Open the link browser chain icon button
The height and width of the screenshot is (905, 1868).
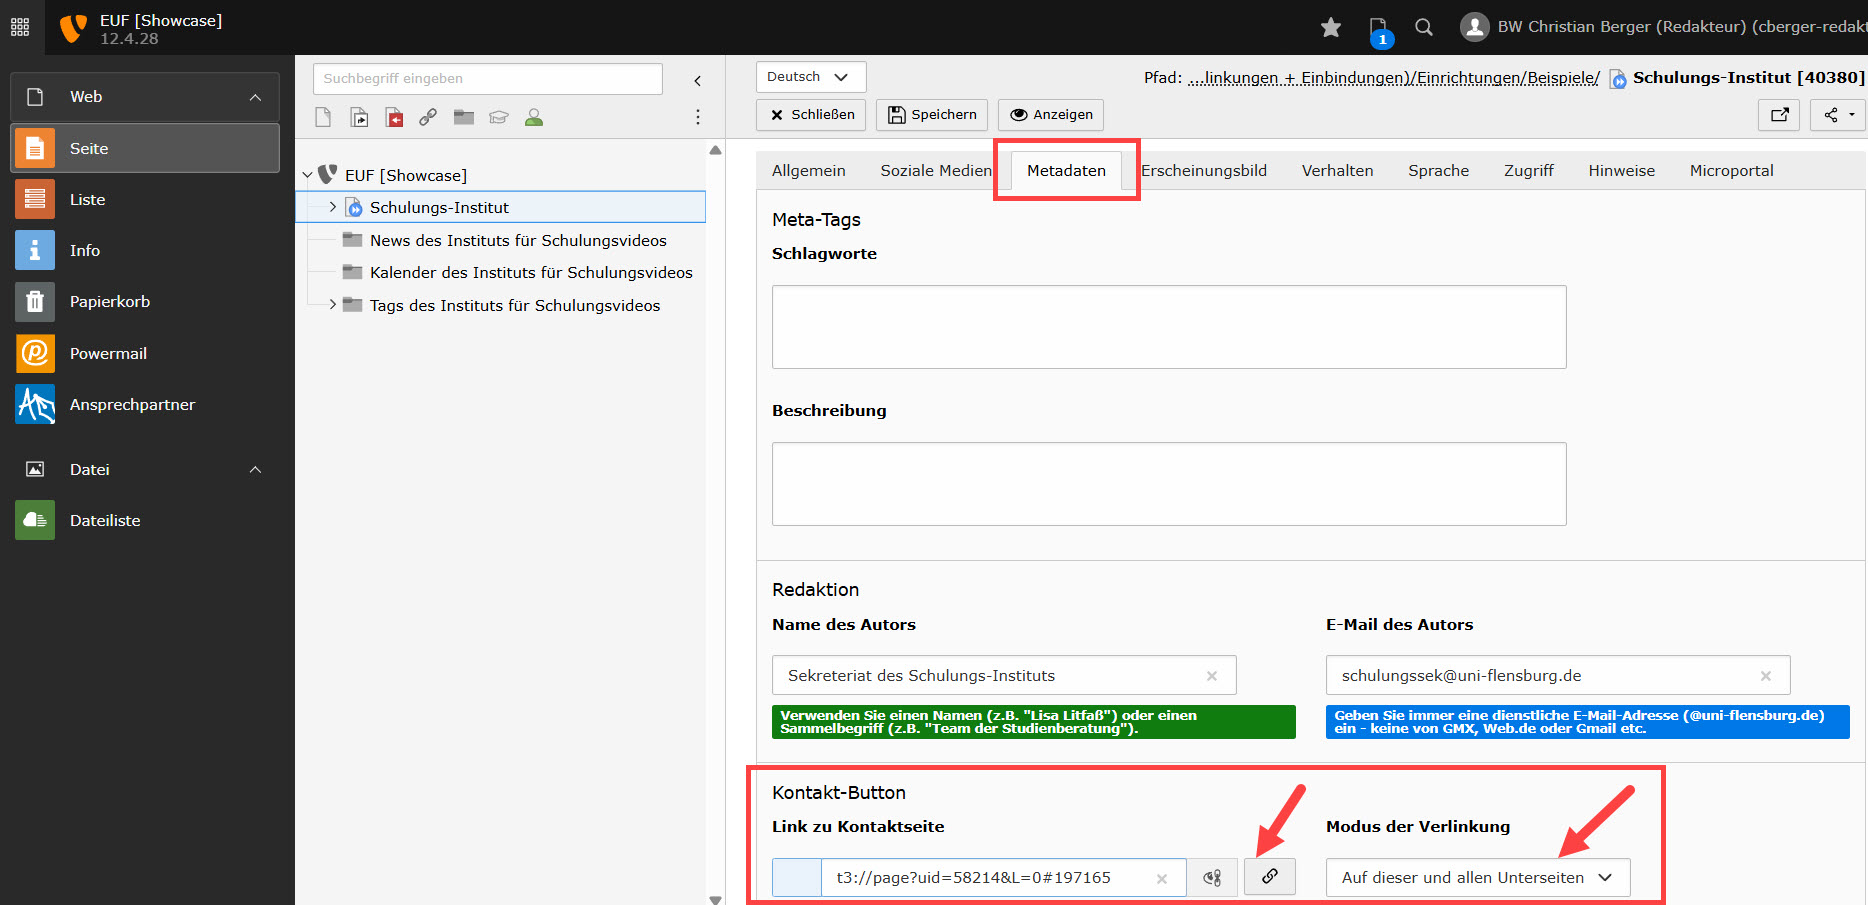[1269, 877]
